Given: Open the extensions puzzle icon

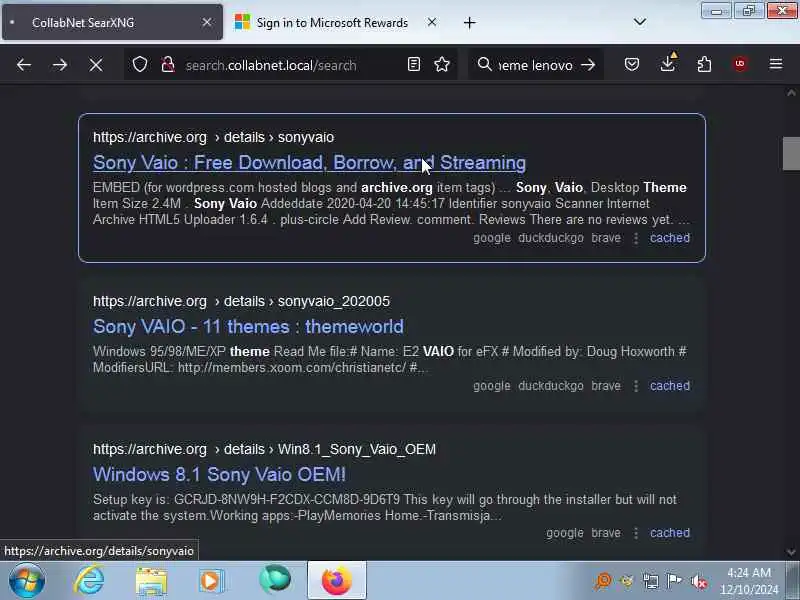Looking at the screenshot, I should point(704,64).
